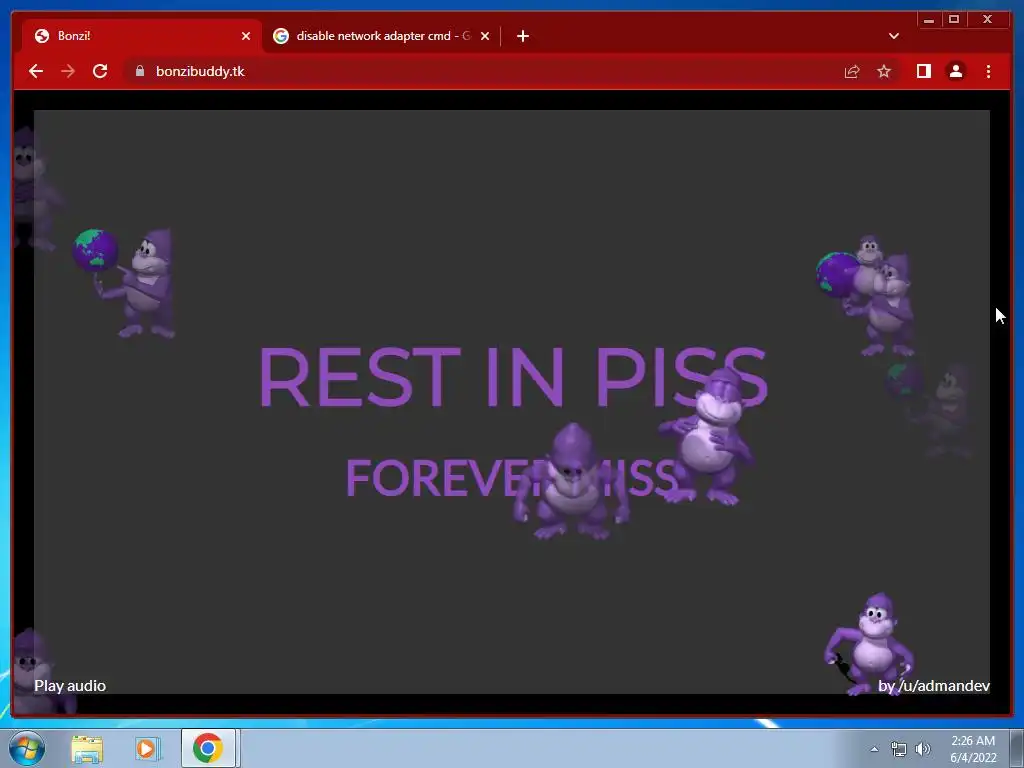Click the REST IN PISS heading

(x=513, y=377)
